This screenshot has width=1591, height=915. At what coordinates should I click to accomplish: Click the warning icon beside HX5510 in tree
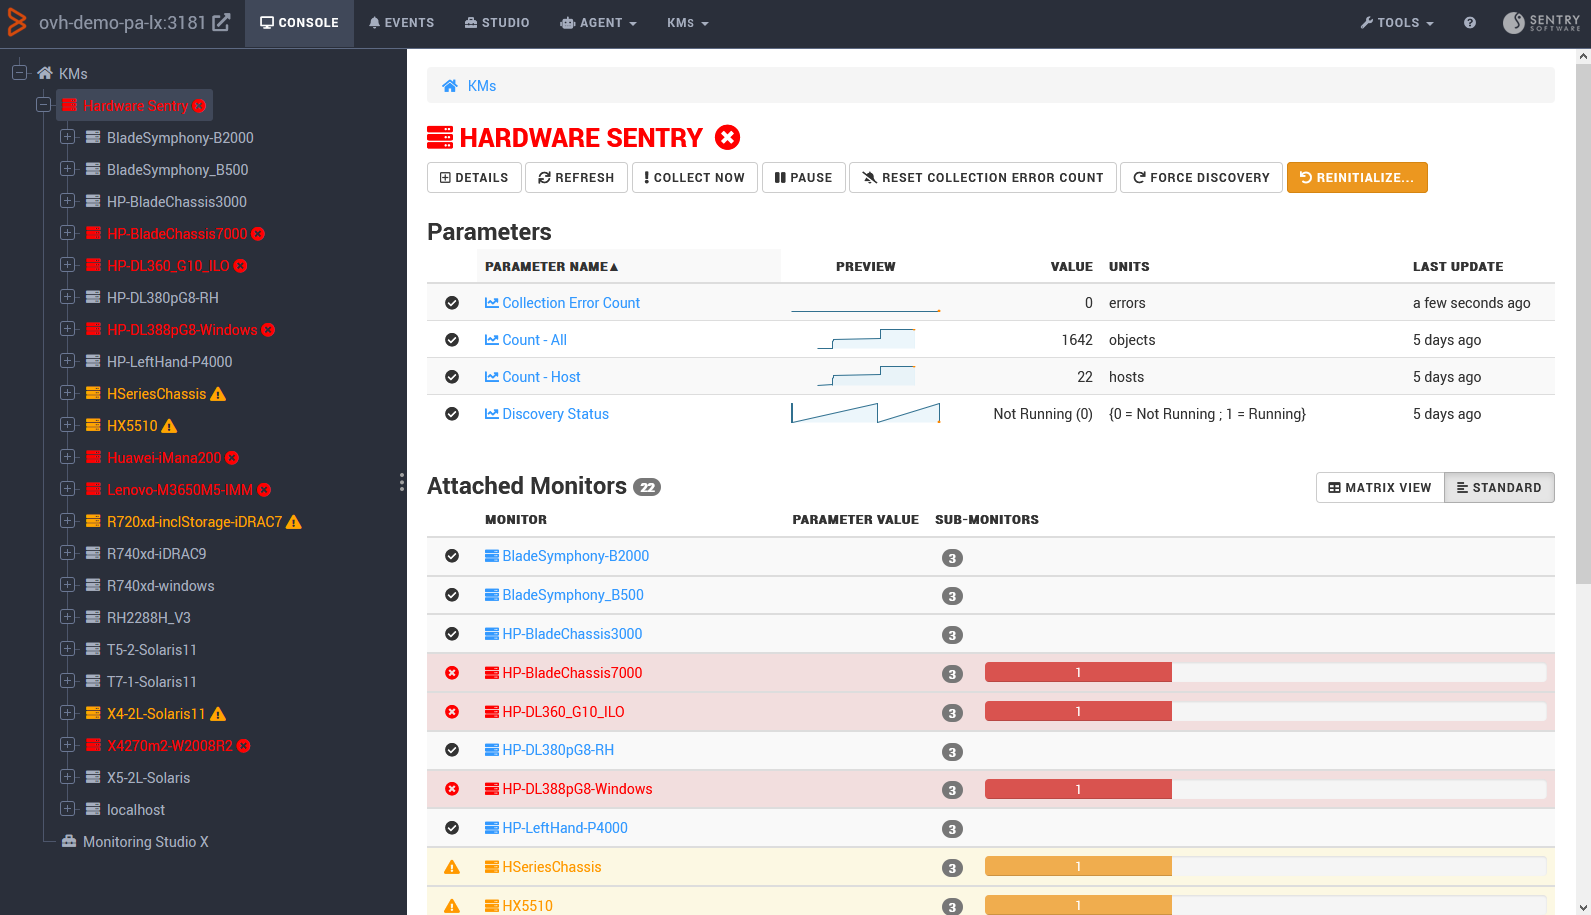pos(169,426)
